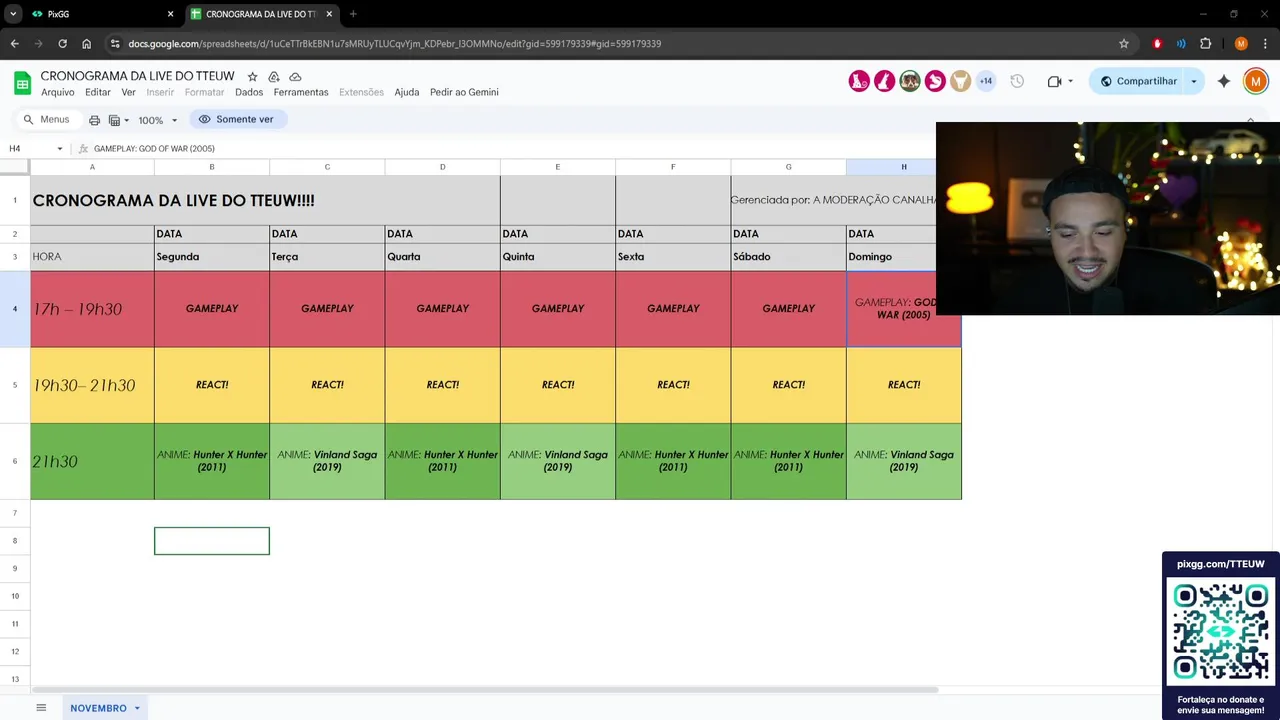Bookmark page with address bar star
Image resolution: width=1280 pixels, height=720 pixels.
click(x=1124, y=44)
